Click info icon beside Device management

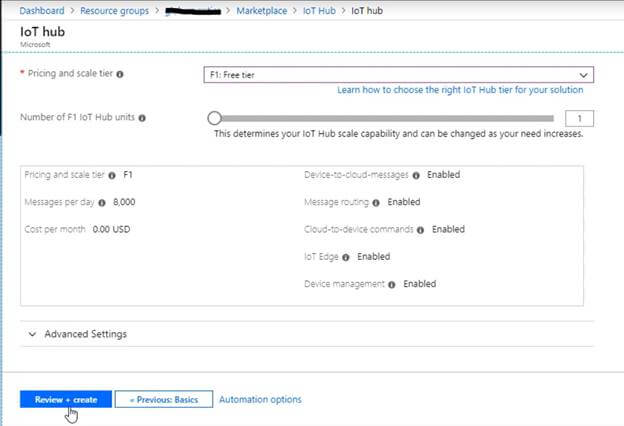tap(392, 285)
